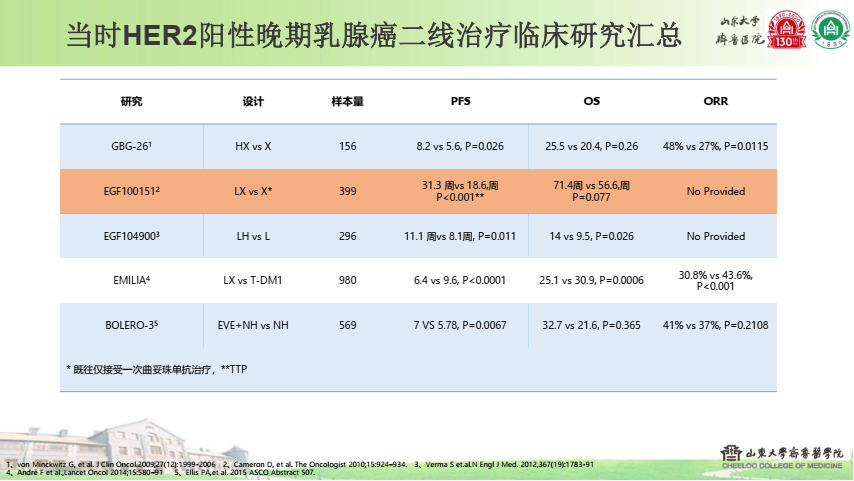Viewport: 854px width, 481px height.
Task: Click the Ellis PA 2015 ASCO Abstract reference
Action: coord(245,472)
